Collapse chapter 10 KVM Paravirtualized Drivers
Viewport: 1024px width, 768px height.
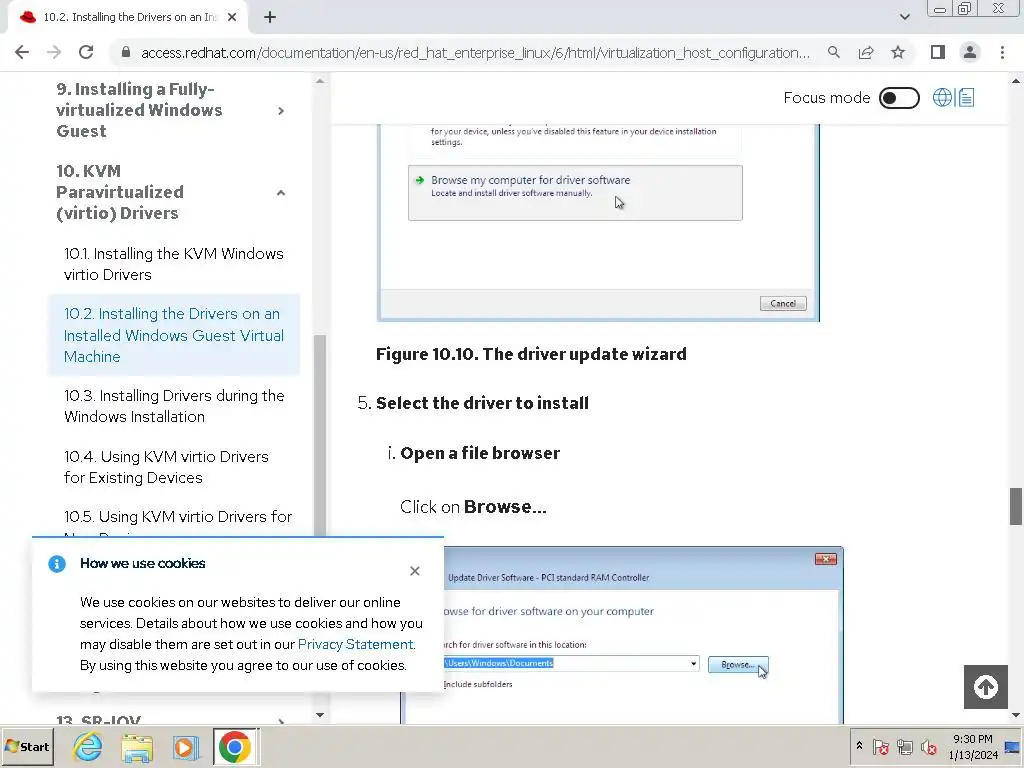coord(281,193)
